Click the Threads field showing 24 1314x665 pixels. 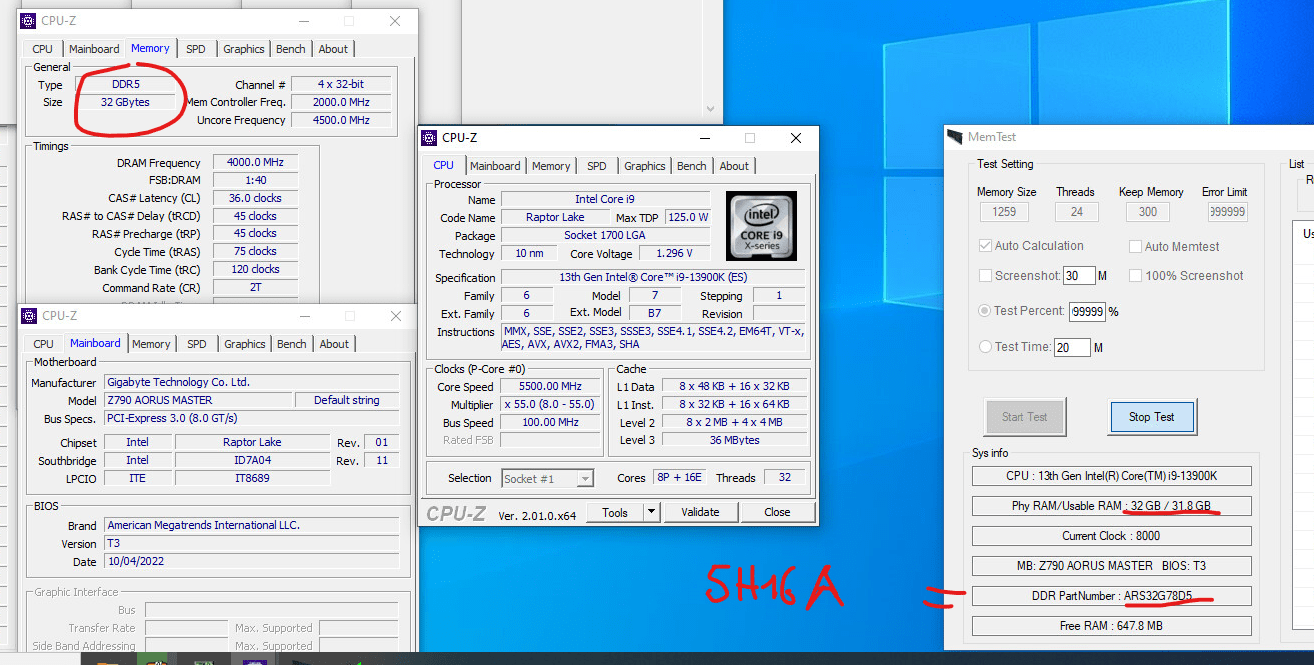click(x=1076, y=211)
